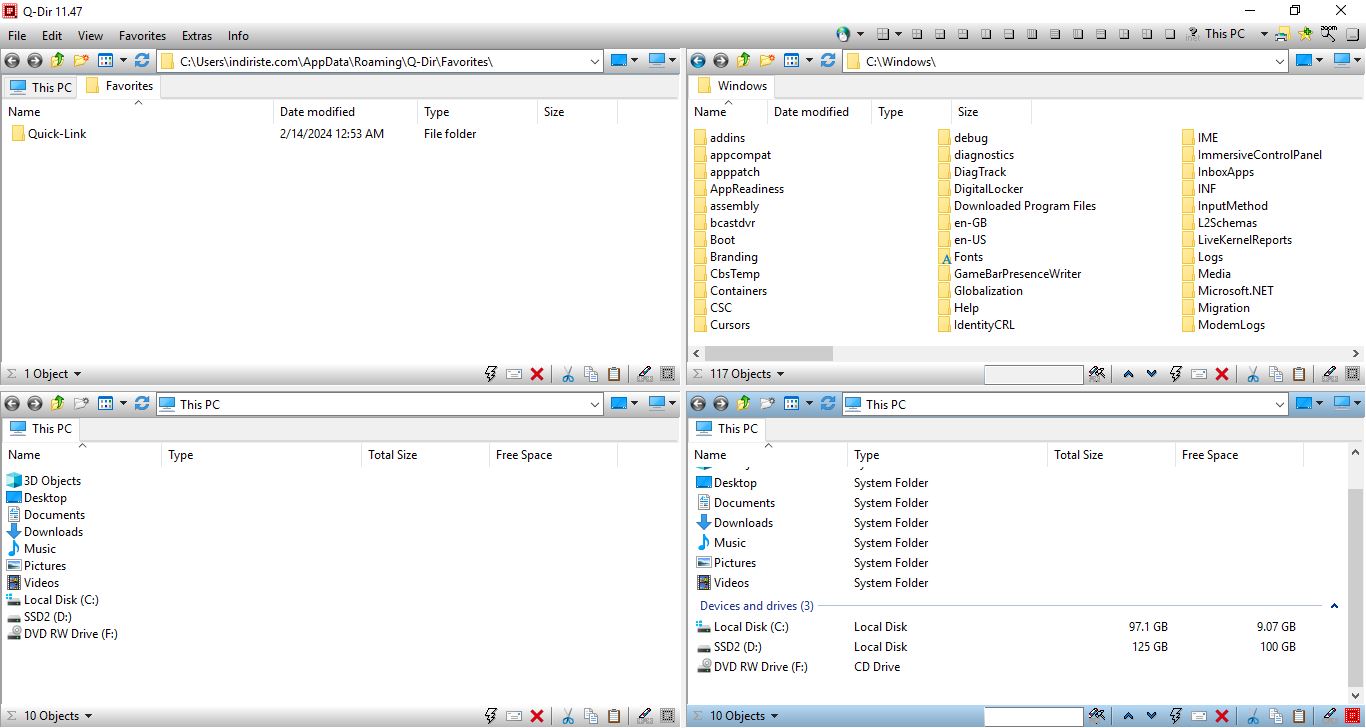Open the Info menu
Viewport: 1366px width, 728px height.
[x=238, y=35]
